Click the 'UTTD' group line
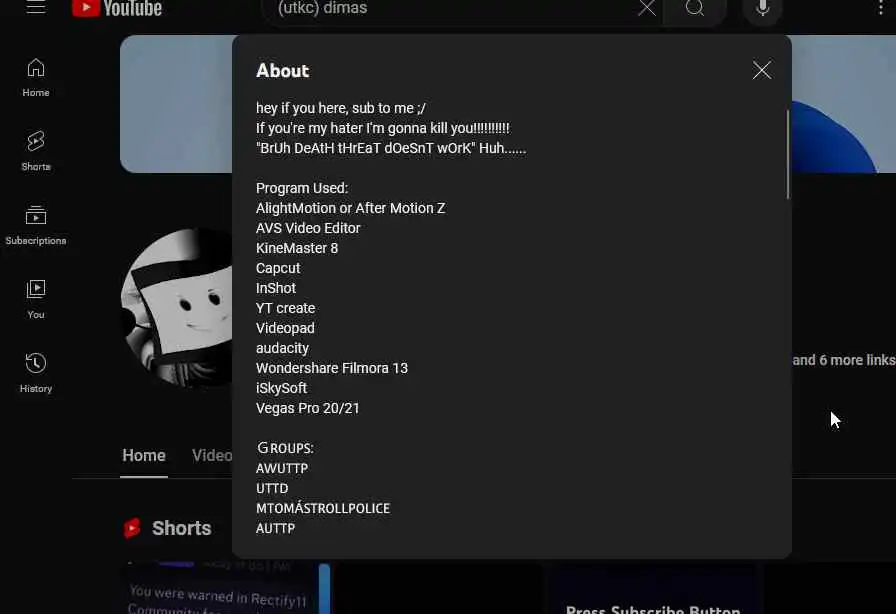Screen dimensions: 896x614 click(x=272, y=488)
